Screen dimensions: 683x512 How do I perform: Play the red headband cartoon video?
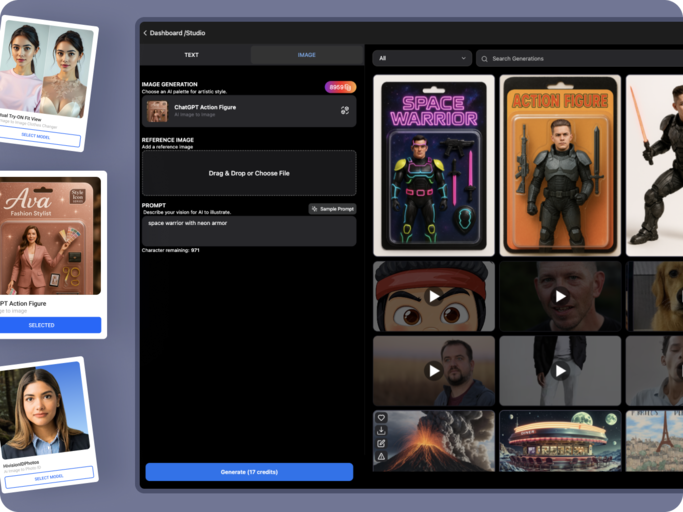tap(434, 296)
